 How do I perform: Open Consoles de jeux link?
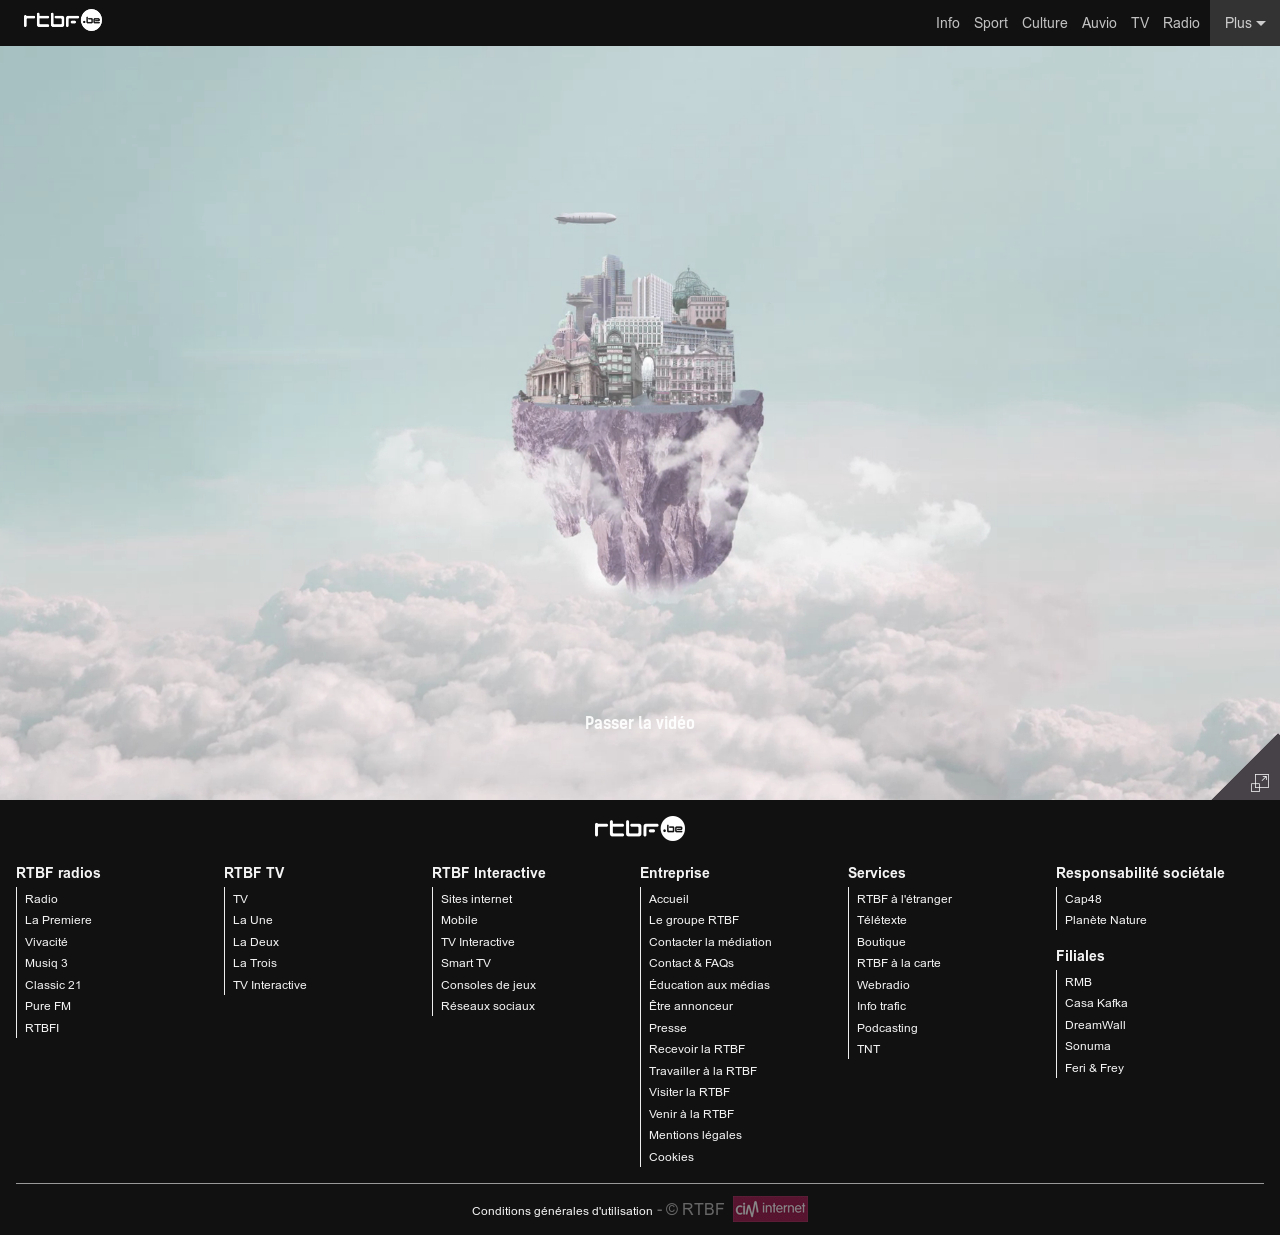tap(488, 985)
